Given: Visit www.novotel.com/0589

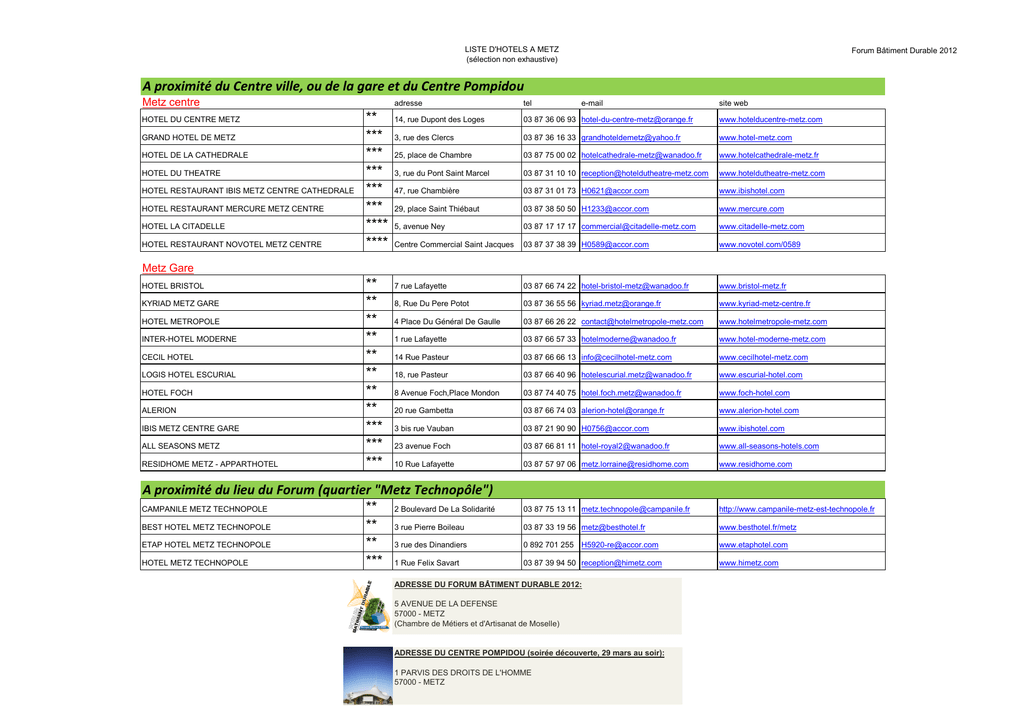Looking at the screenshot, I should 759,244.
